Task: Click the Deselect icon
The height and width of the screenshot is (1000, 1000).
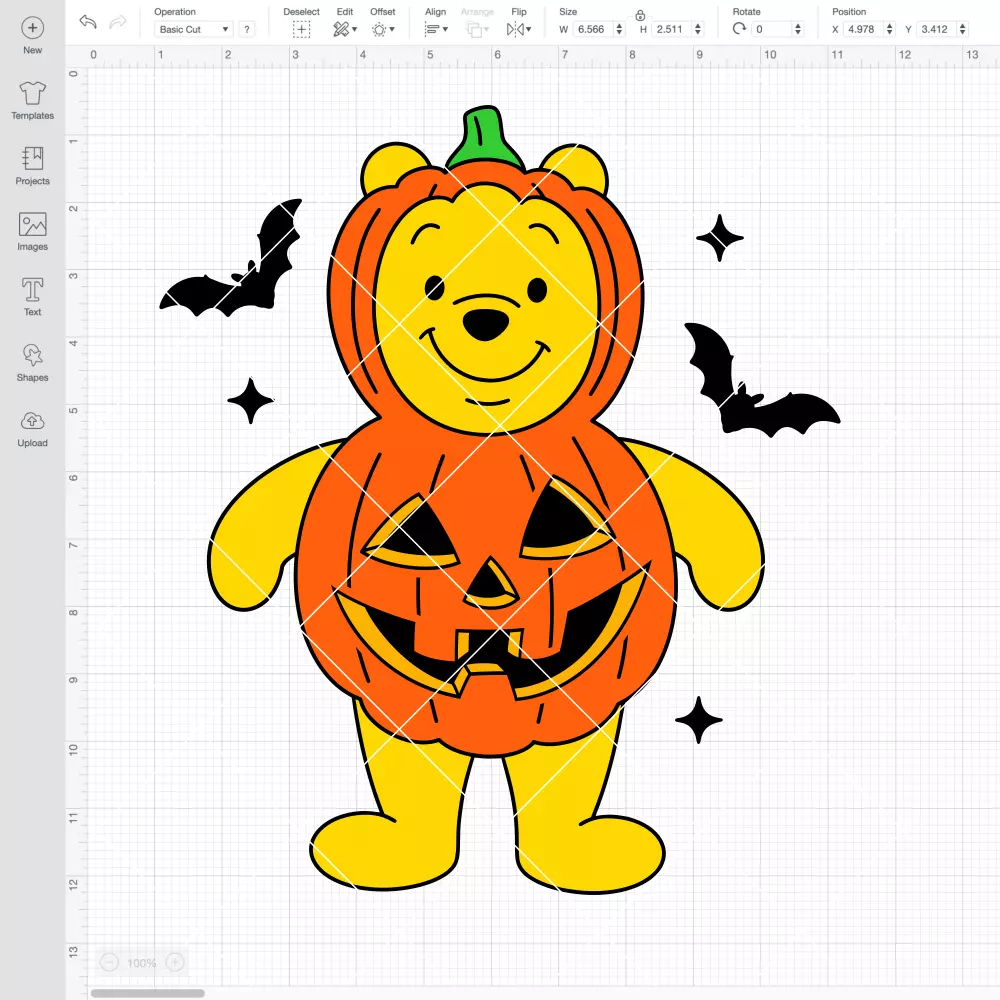Action: coord(302,29)
